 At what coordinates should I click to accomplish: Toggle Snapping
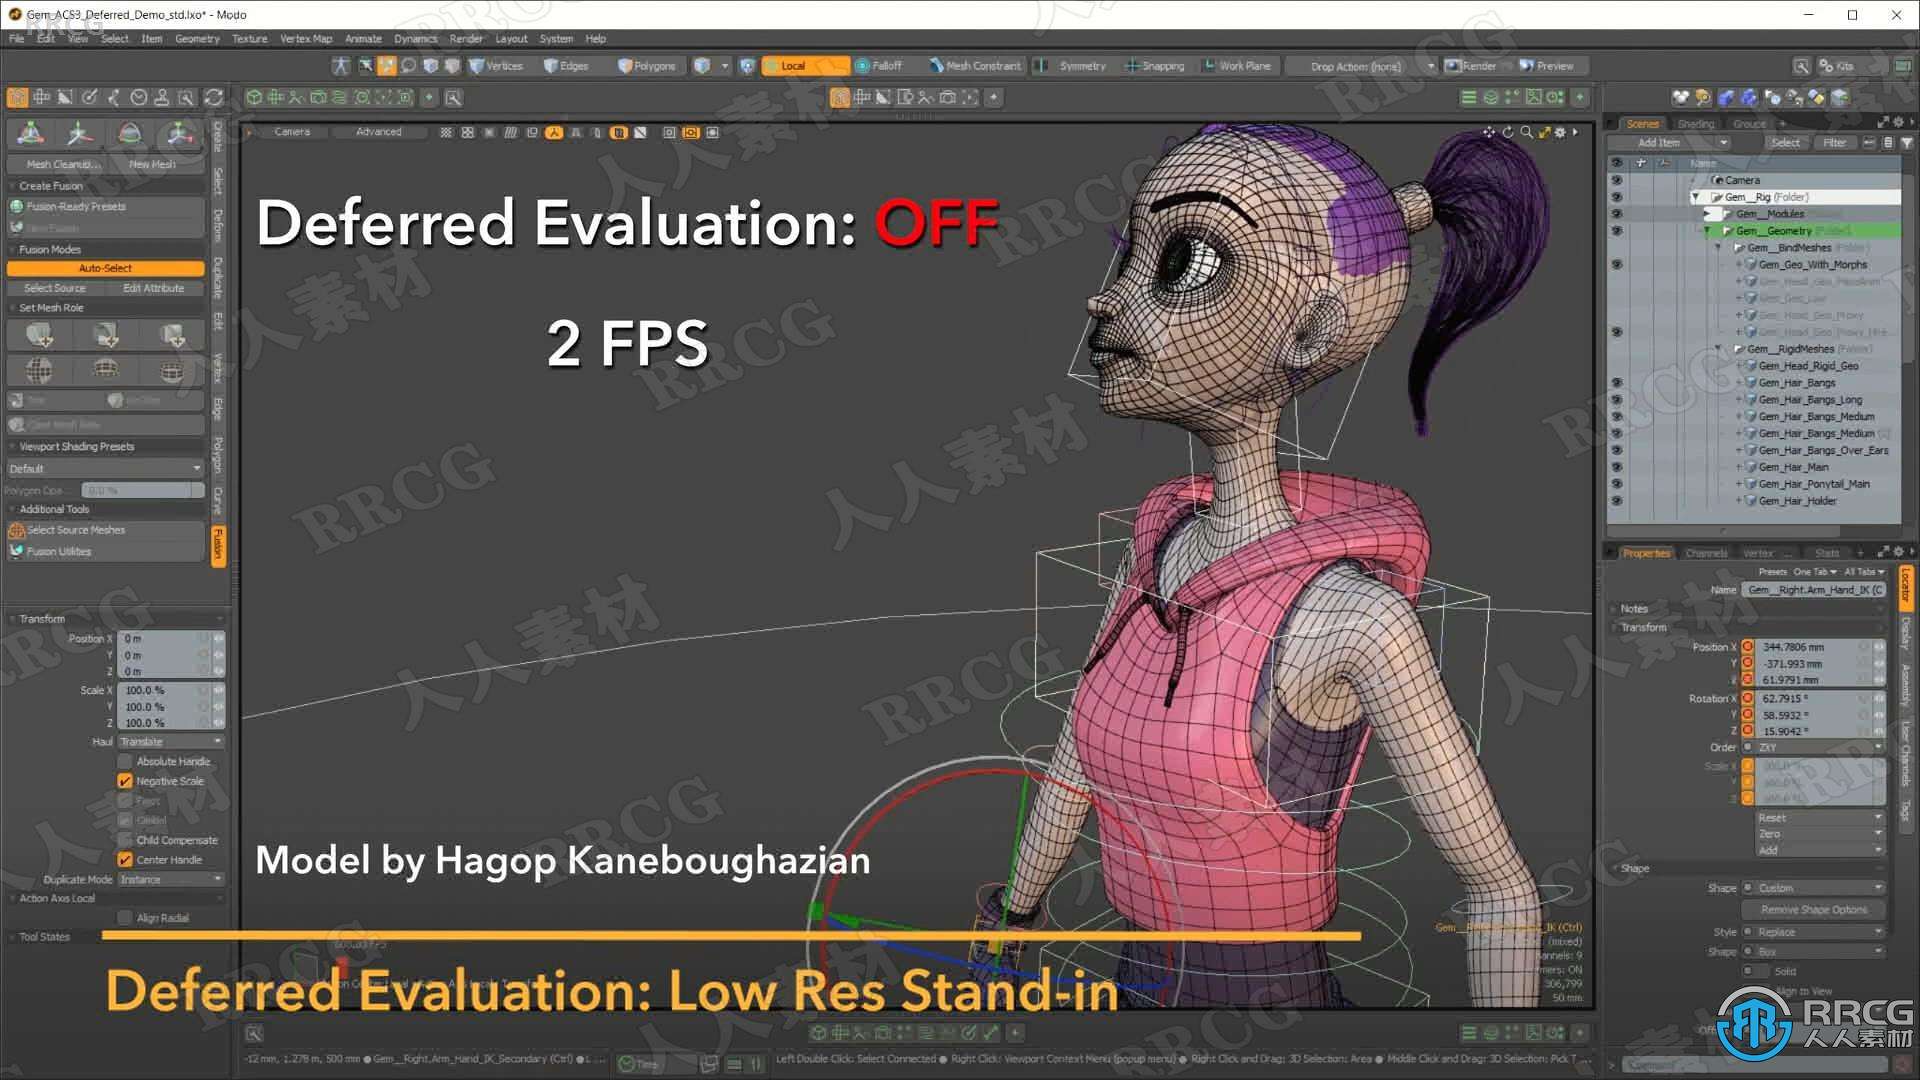click(x=1155, y=66)
